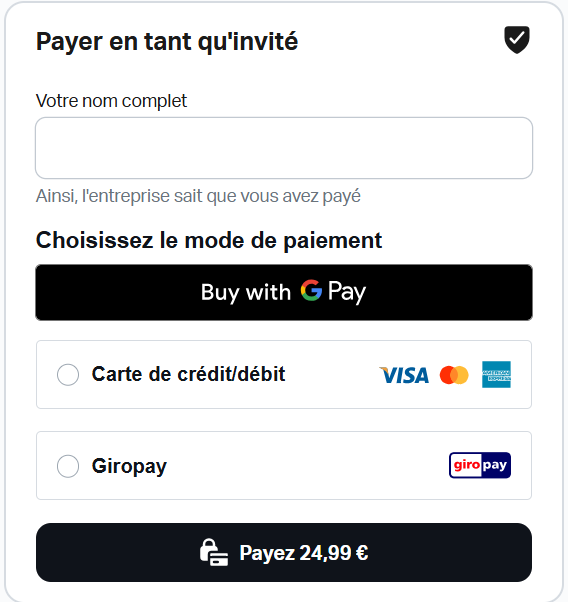Click the security shield checkmark icon

(517, 40)
